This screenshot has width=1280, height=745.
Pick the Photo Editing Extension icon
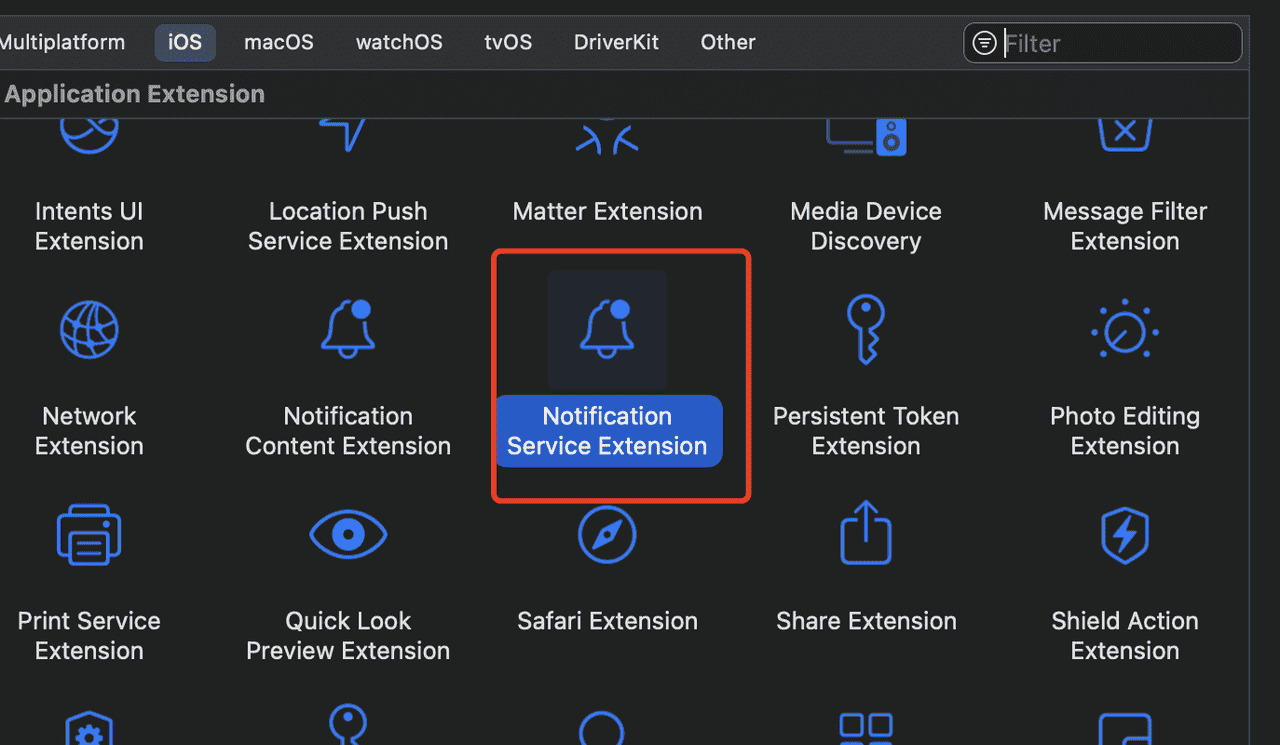coord(1125,329)
